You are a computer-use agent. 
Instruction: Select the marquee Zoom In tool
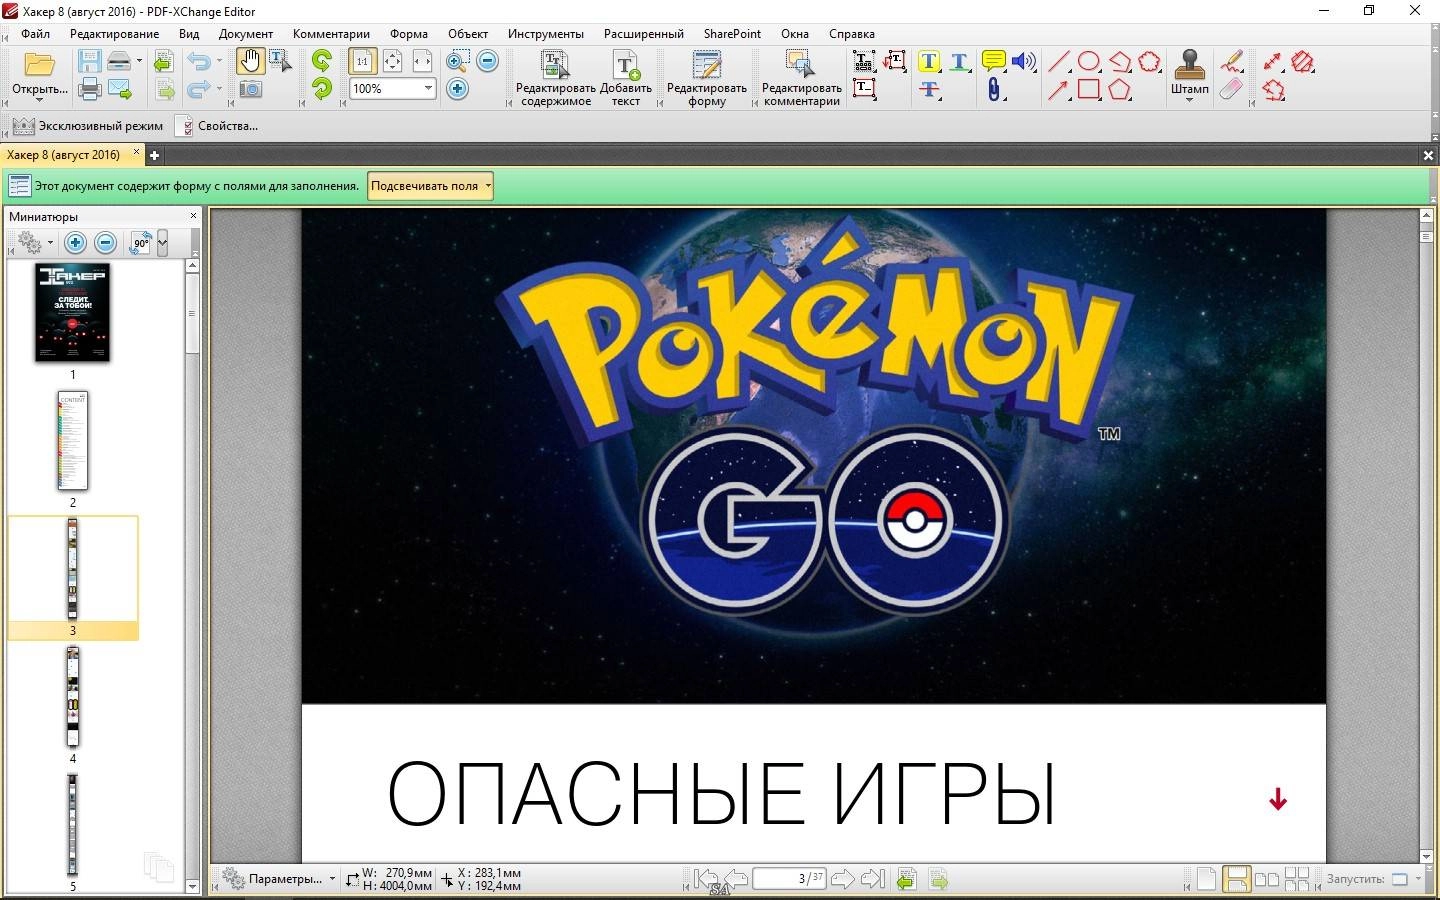point(458,62)
